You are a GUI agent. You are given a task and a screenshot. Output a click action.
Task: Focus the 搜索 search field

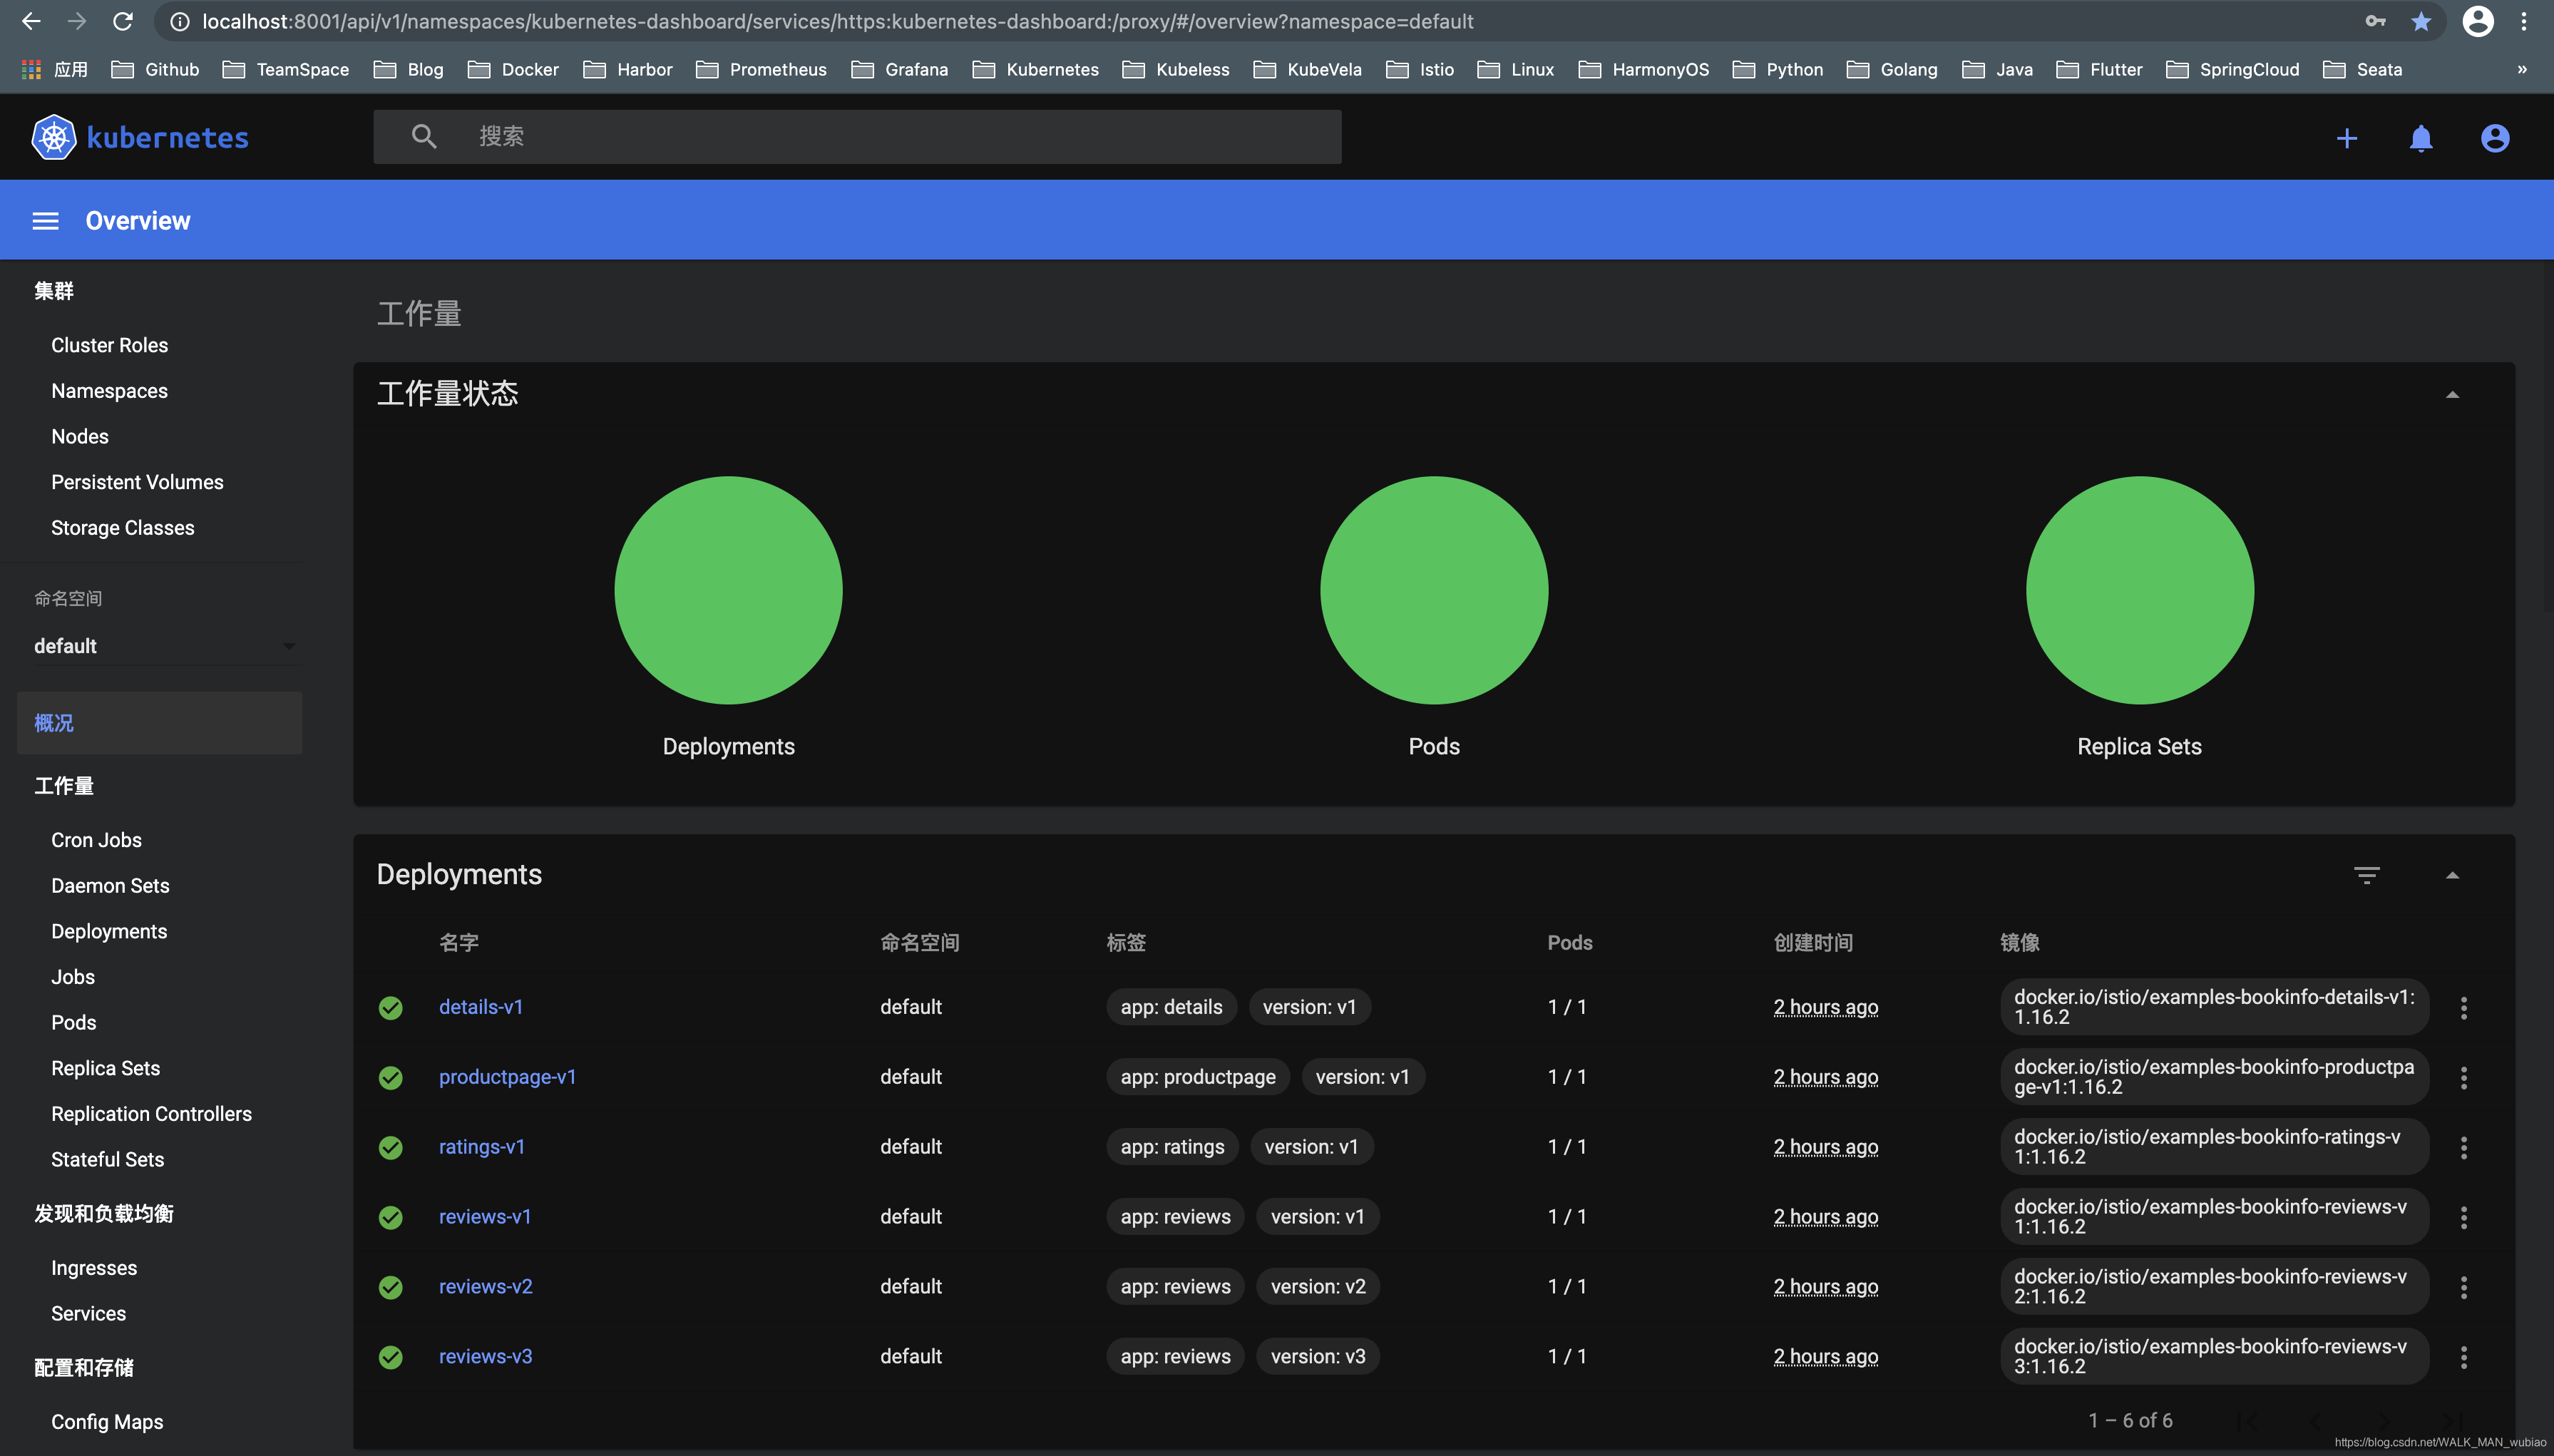tap(857, 137)
